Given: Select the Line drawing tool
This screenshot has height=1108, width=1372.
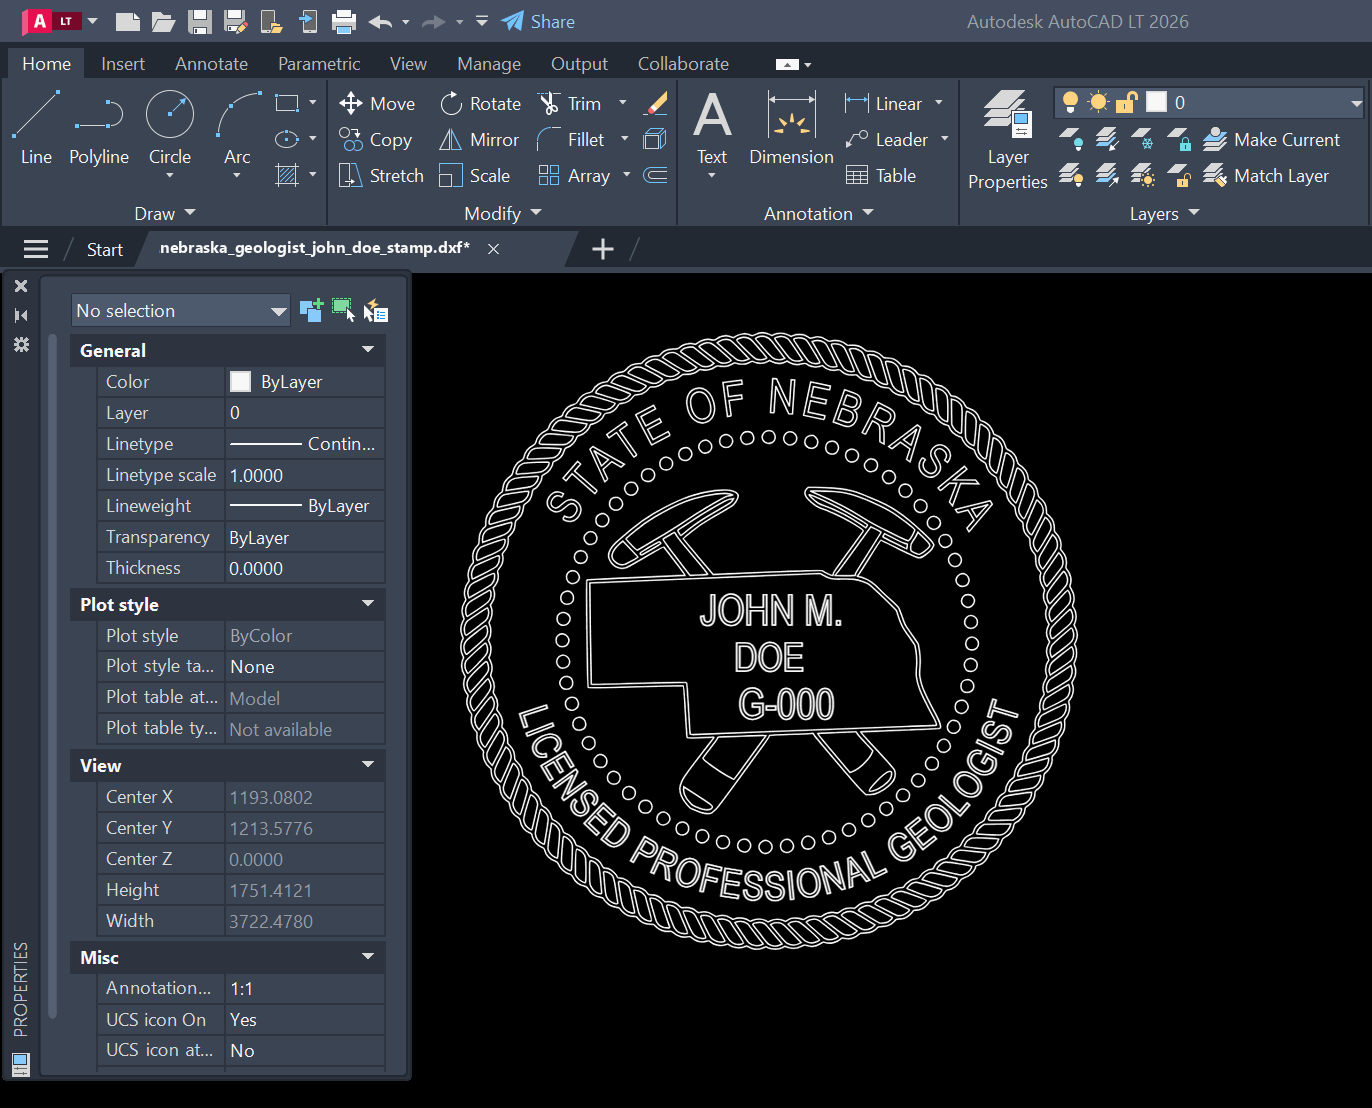Looking at the screenshot, I should (36, 128).
